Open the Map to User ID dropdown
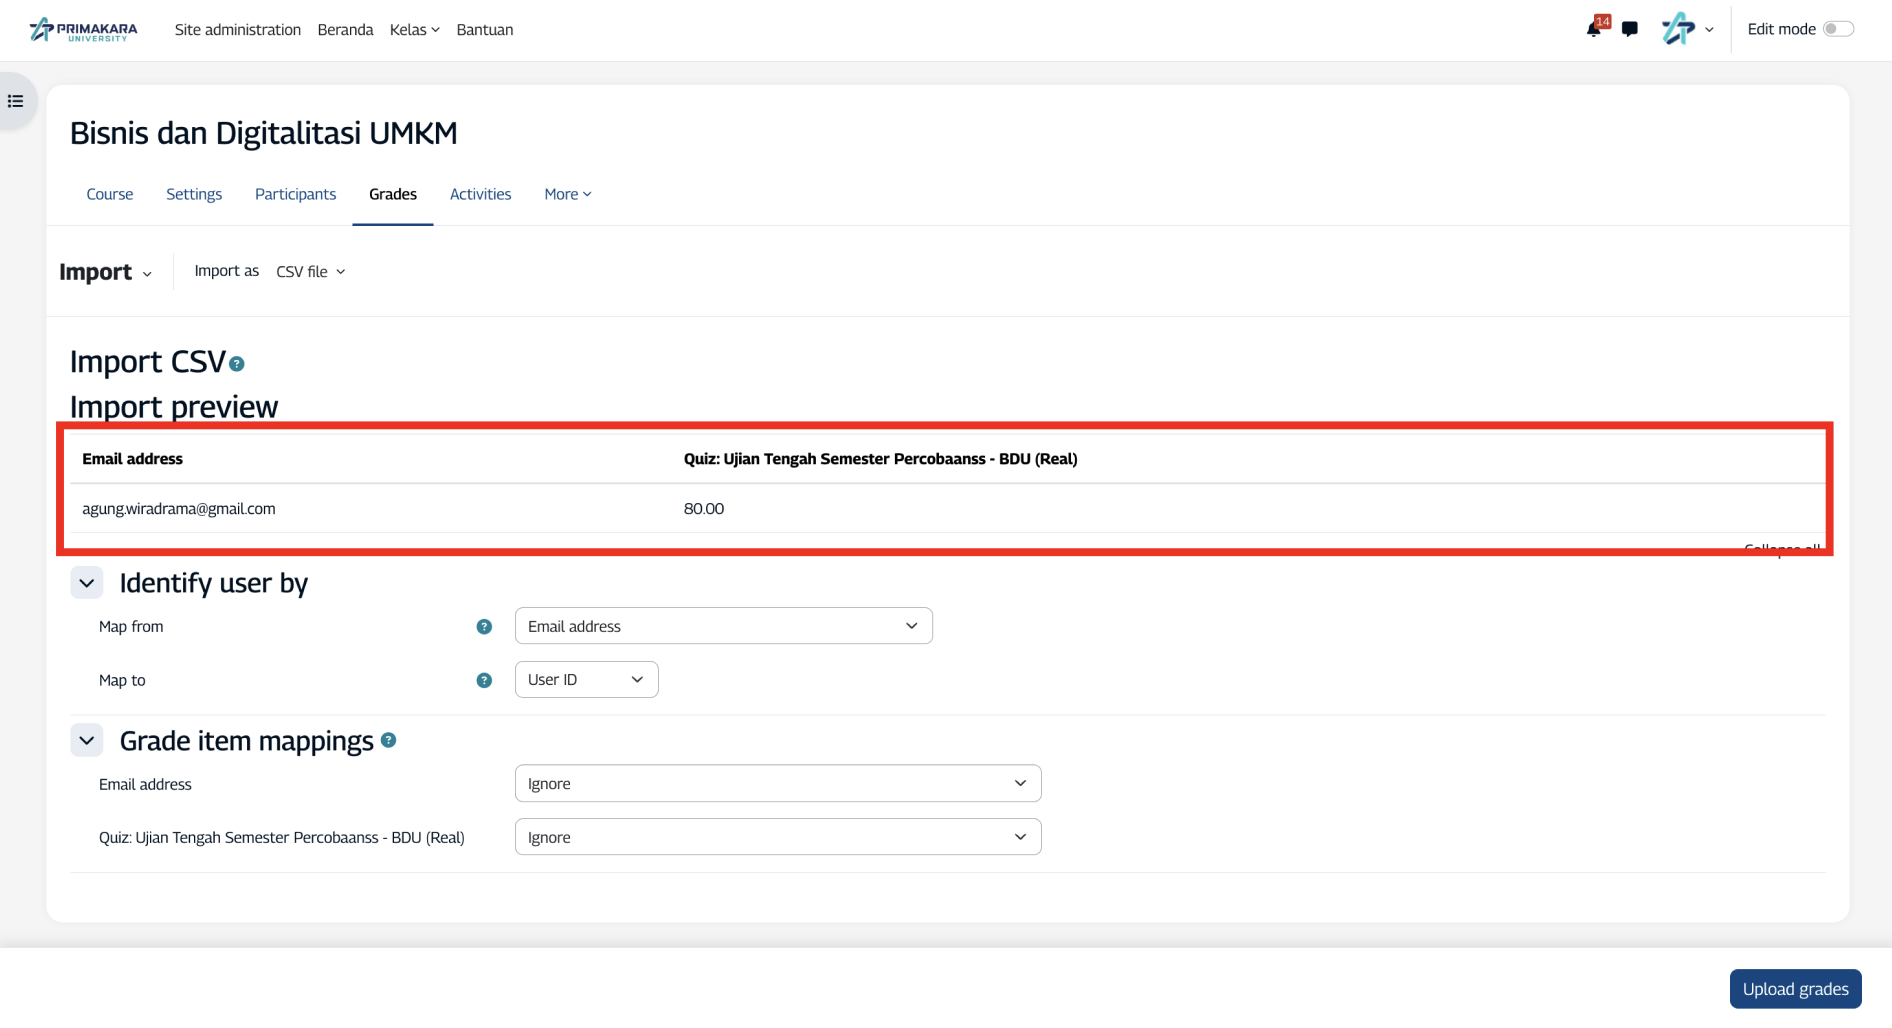 (x=586, y=680)
